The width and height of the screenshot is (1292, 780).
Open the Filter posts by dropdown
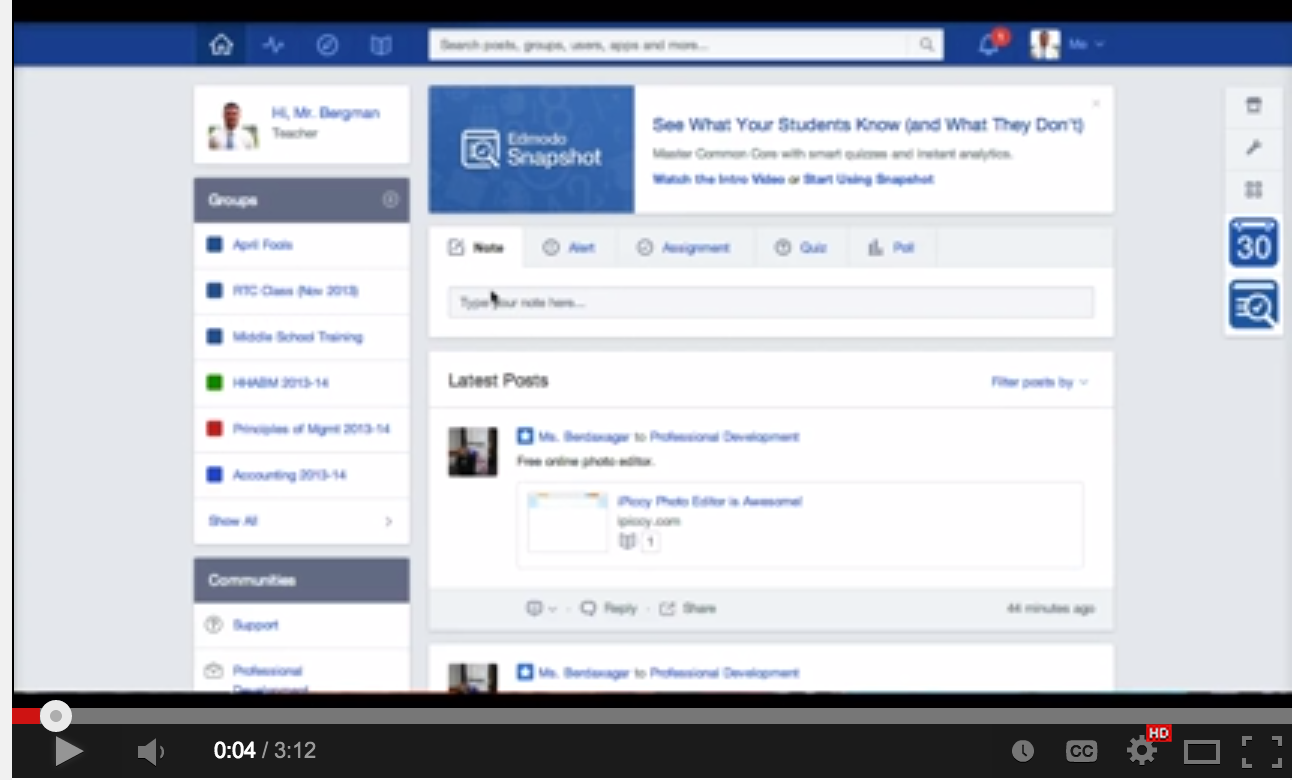1039,382
